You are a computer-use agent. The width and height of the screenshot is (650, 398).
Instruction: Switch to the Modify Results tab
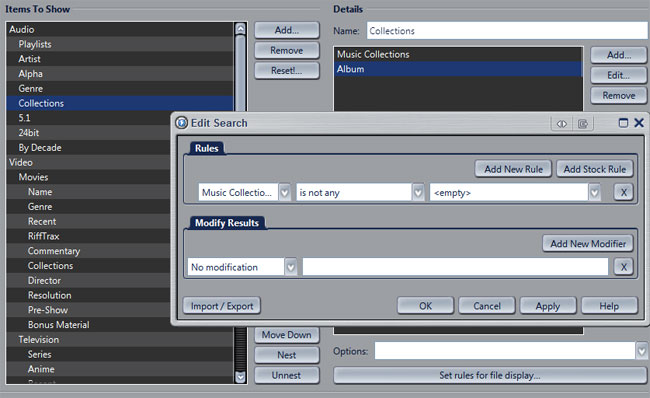(x=227, y=223)
